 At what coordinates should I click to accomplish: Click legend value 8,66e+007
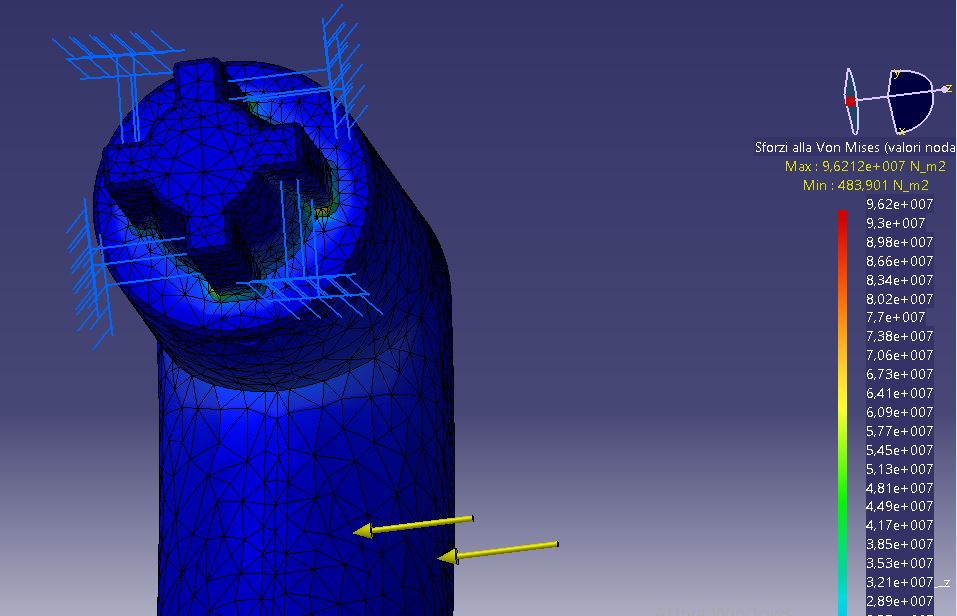point(900,261)
